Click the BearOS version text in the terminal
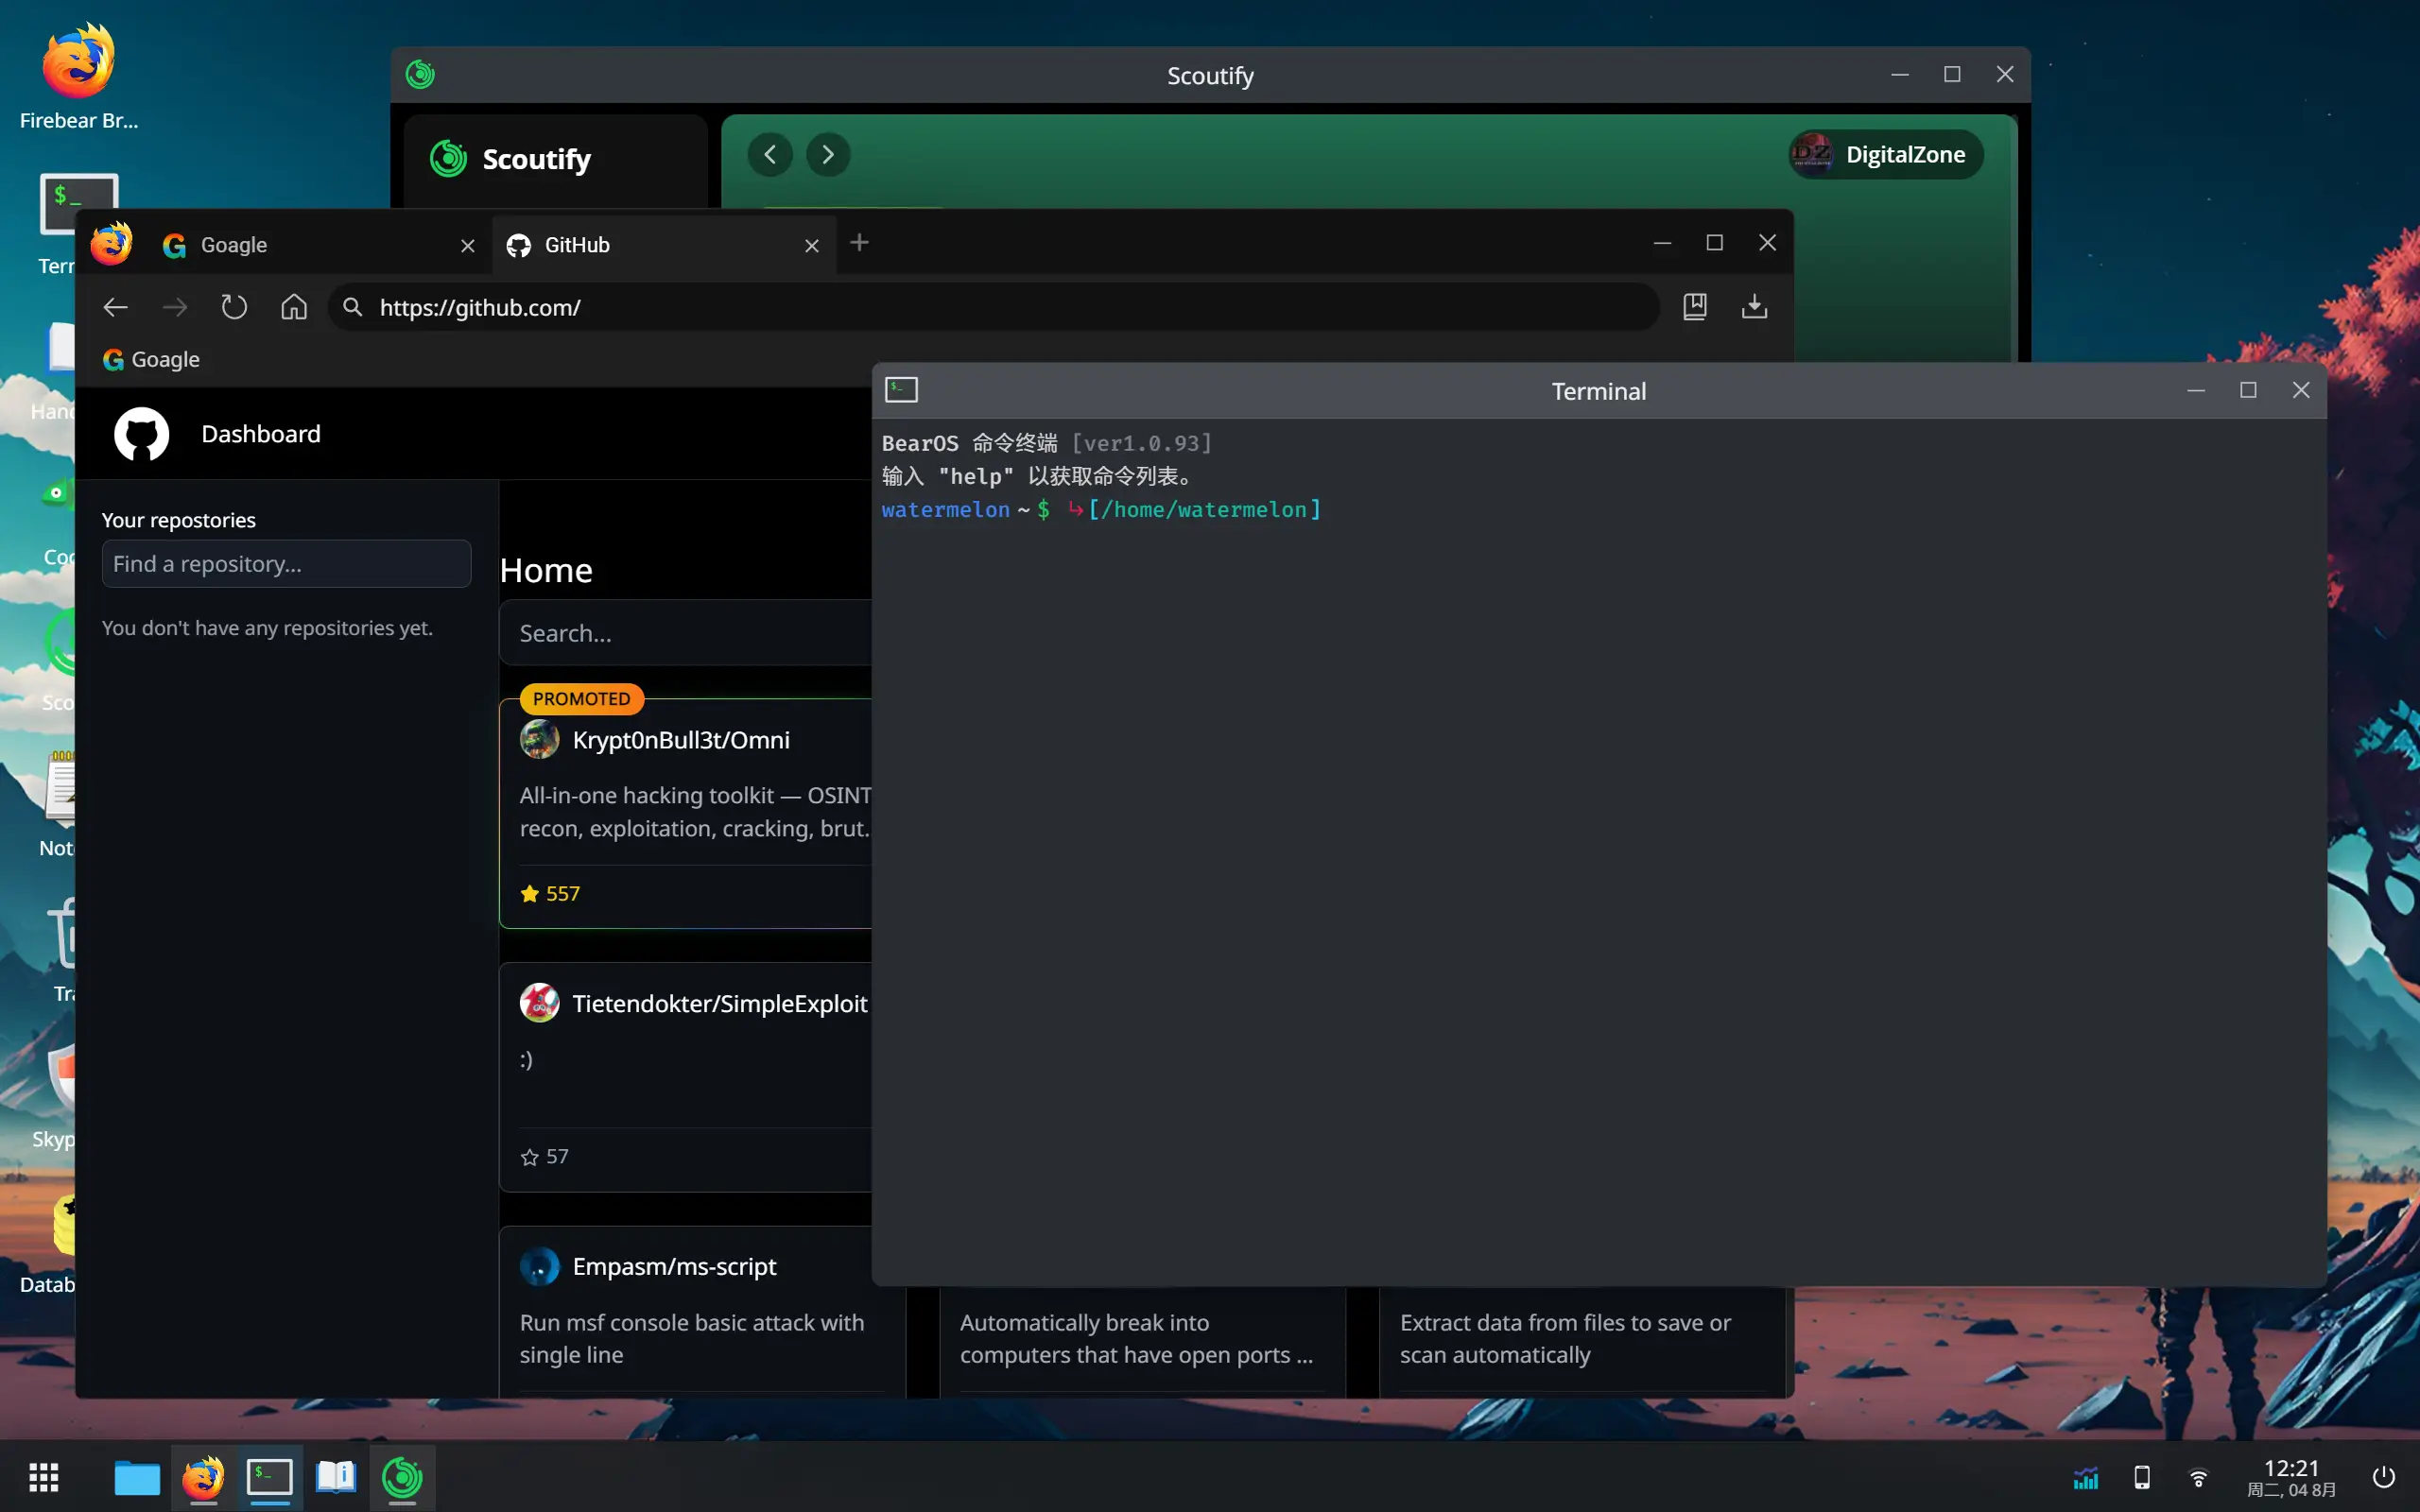Image resolution: width=2420 pixels, height=1512 pixels. click(1141, 443)
